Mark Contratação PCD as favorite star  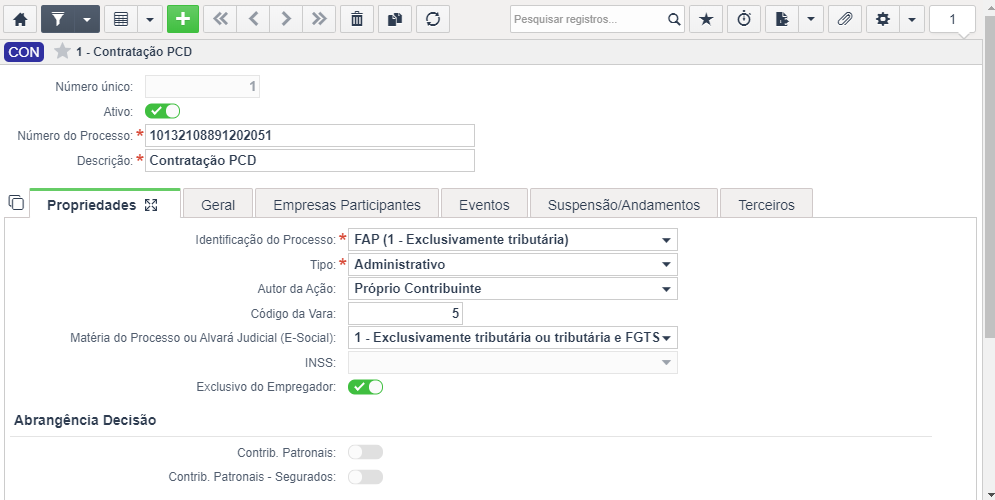tap(62, 51)
